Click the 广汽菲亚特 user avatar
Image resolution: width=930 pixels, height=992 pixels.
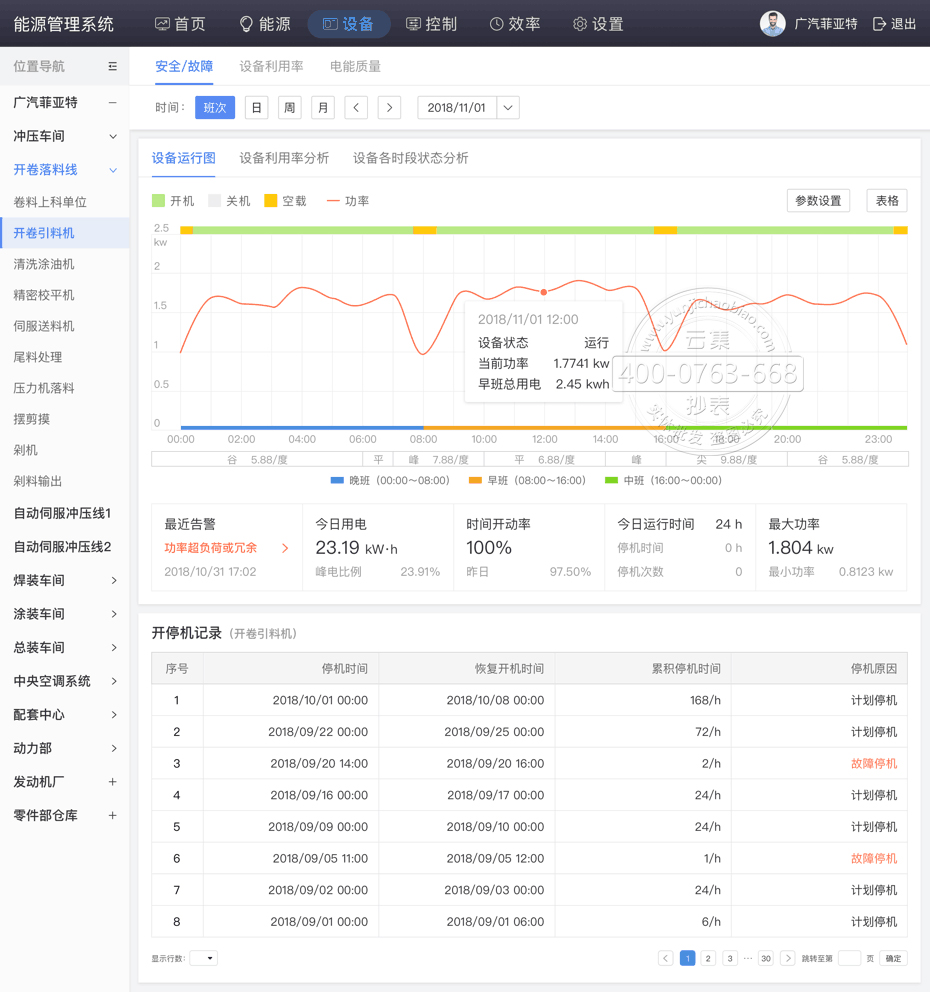(772, 24)
